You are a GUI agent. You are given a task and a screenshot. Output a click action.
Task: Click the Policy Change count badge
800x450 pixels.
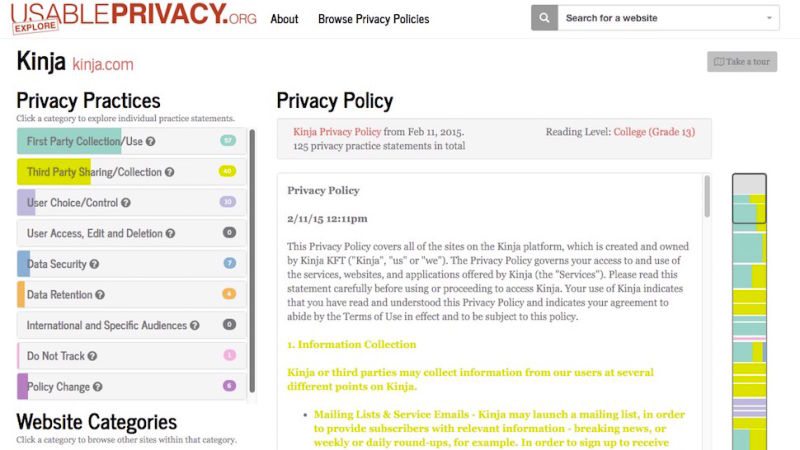[230, 385]
